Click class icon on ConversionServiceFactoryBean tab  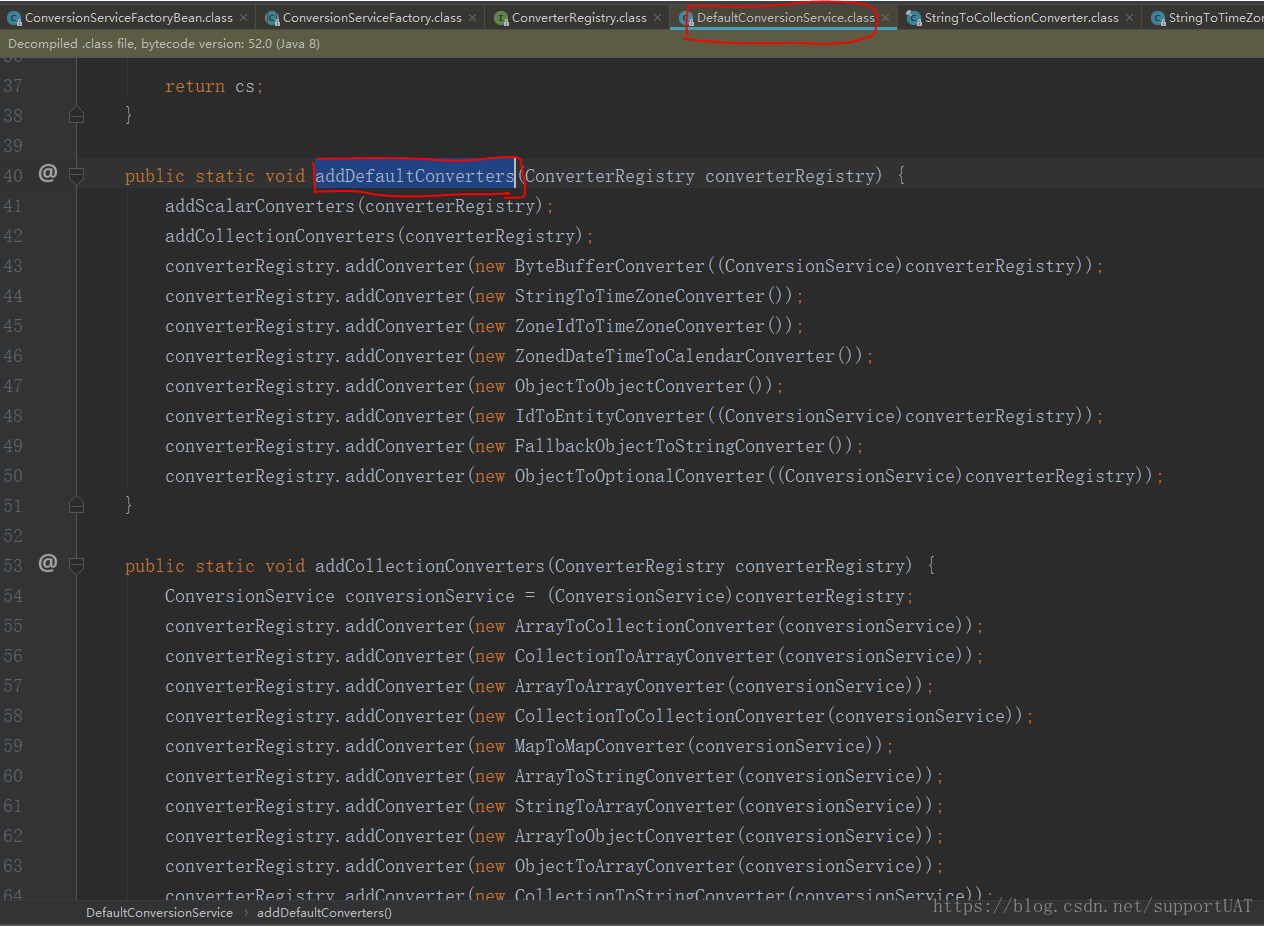(x=14, y=18)
